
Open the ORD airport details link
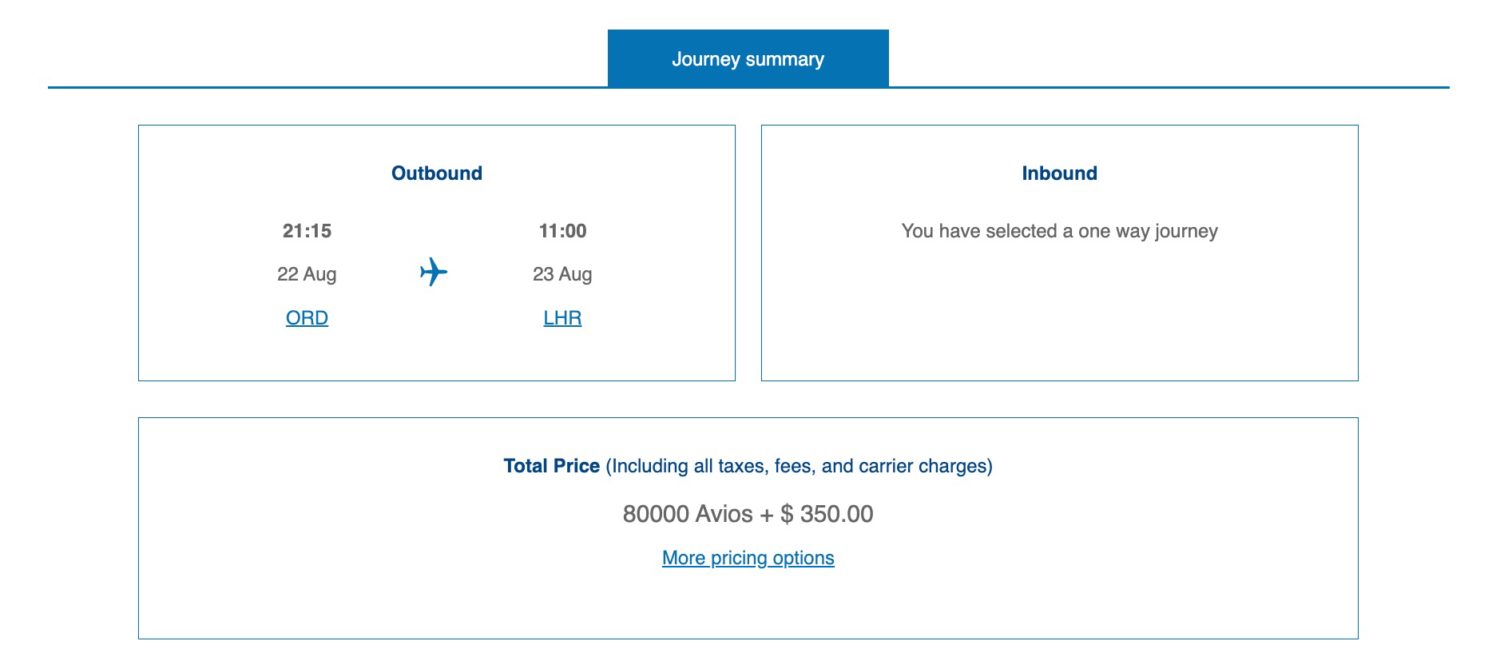pyautogui.click(x=306, y=317)
